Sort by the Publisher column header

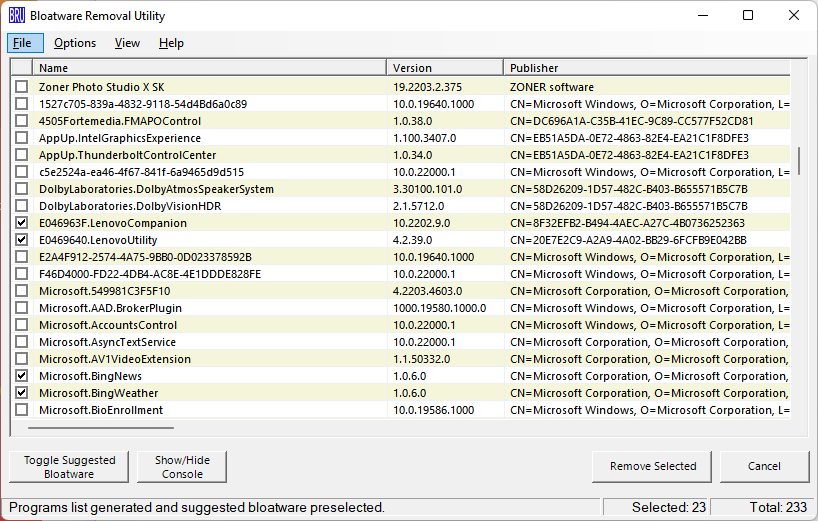tap(646, 68)
